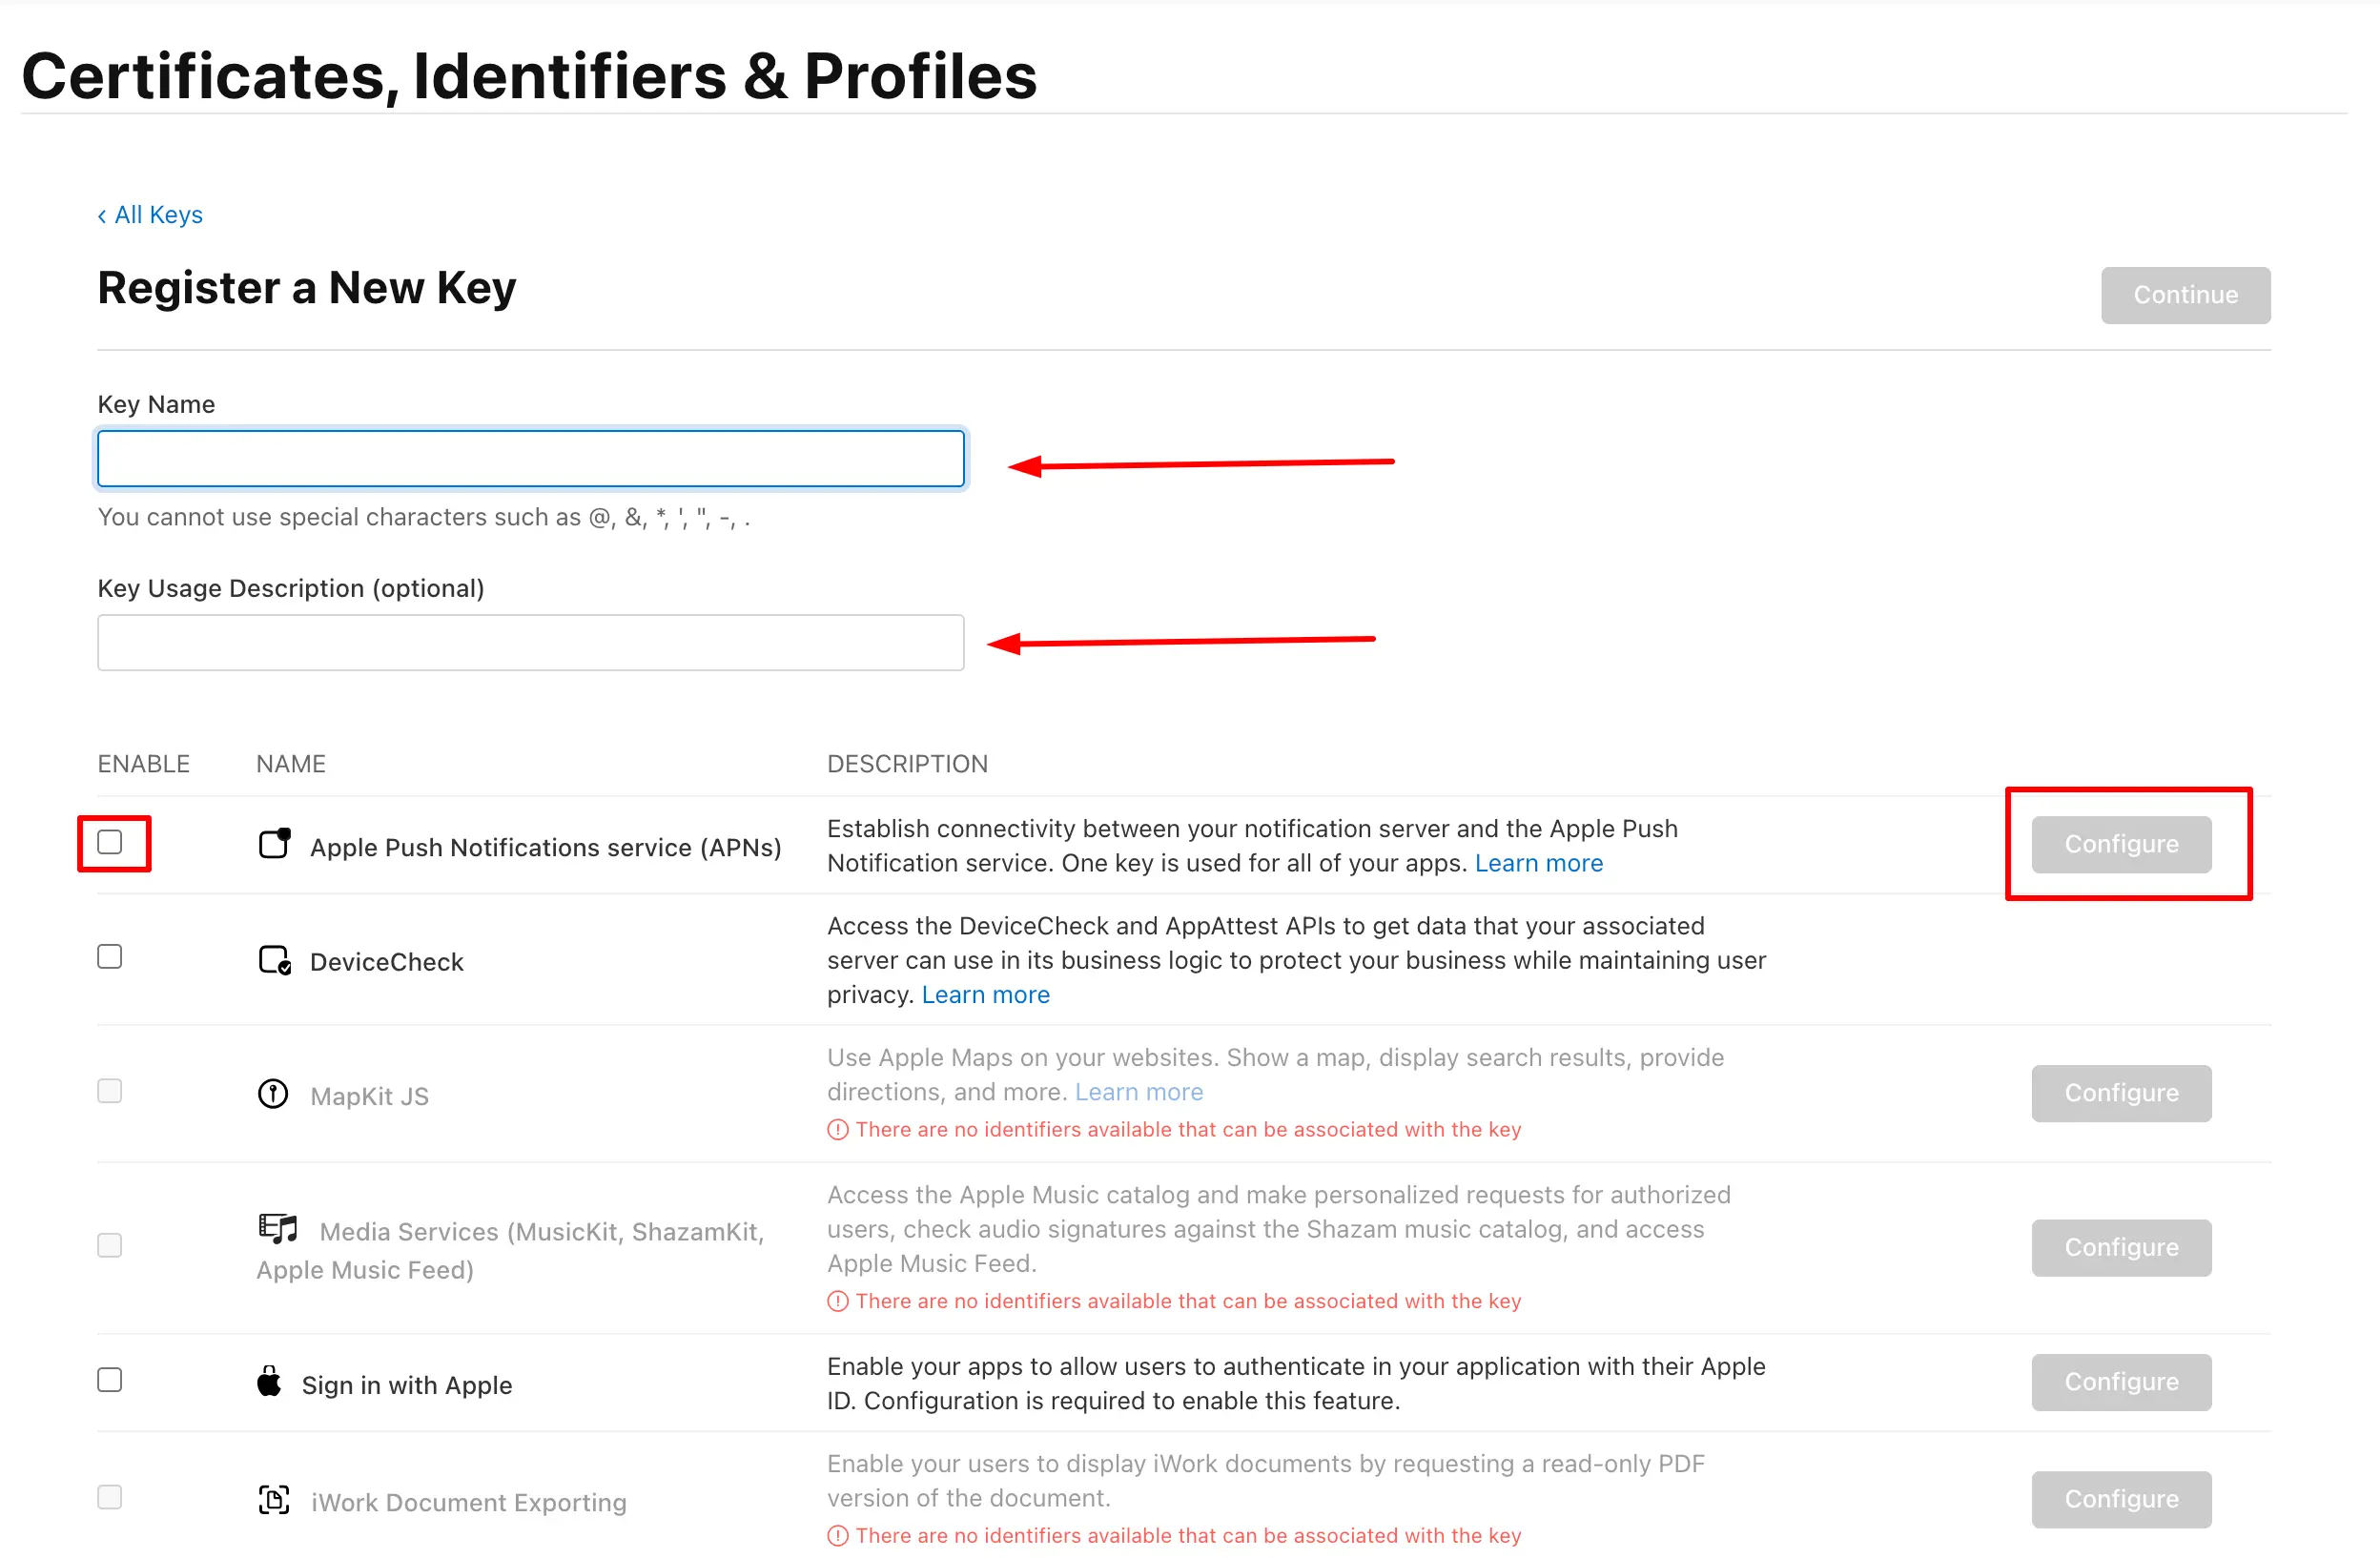Open Learn more for DeviceCheck

coord(985,994)
